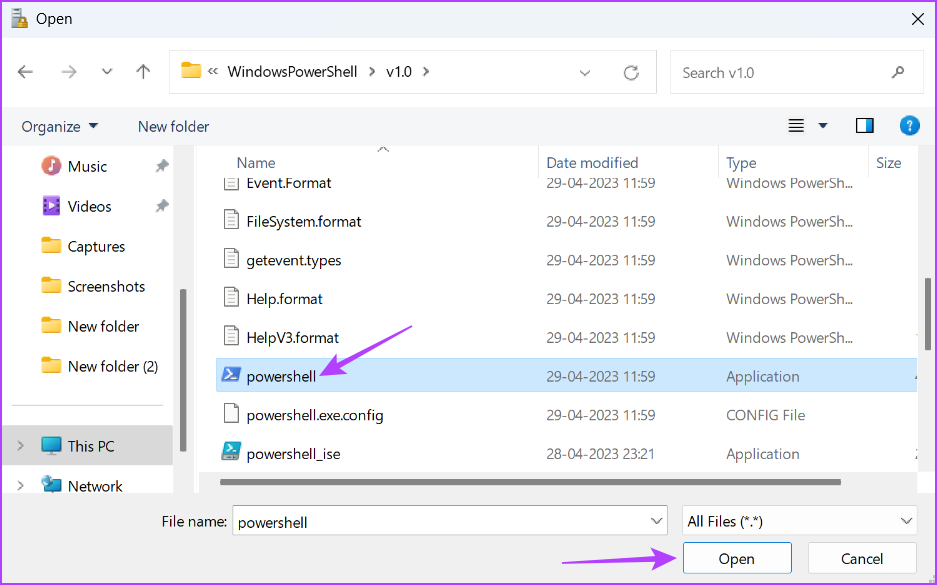Expand chevron after WindowsPowerShell breadcrumb
The image size is (937, 585).
tap(372, 72)
